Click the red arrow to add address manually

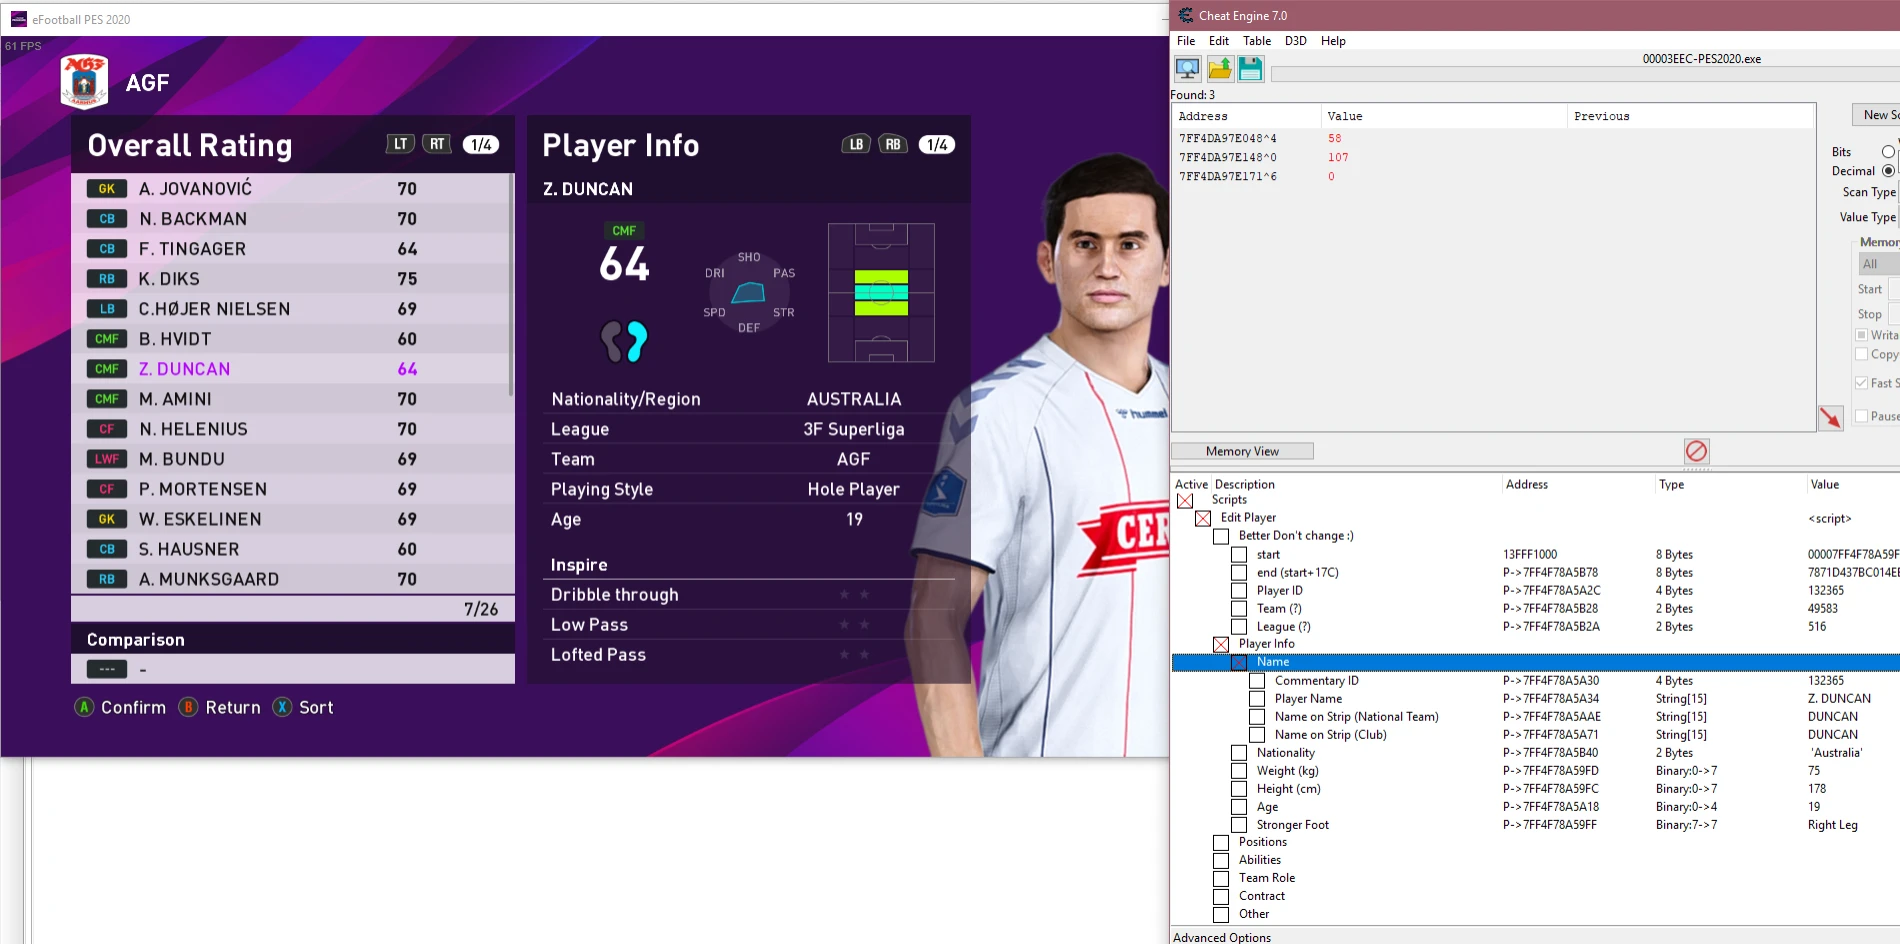(x=1832, y=418)
